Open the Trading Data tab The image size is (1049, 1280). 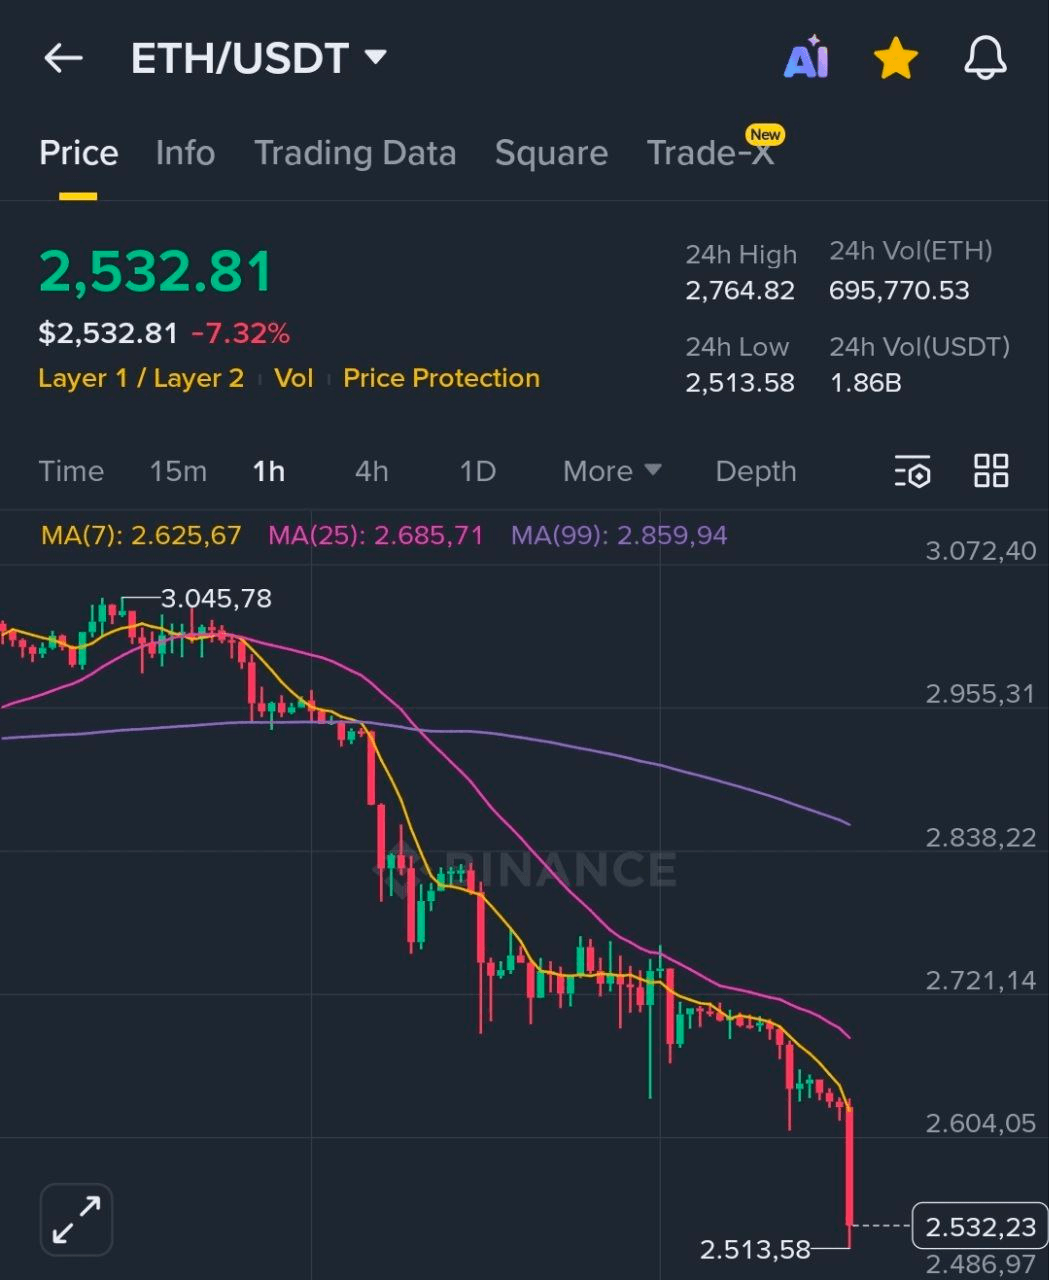point(355,153)
